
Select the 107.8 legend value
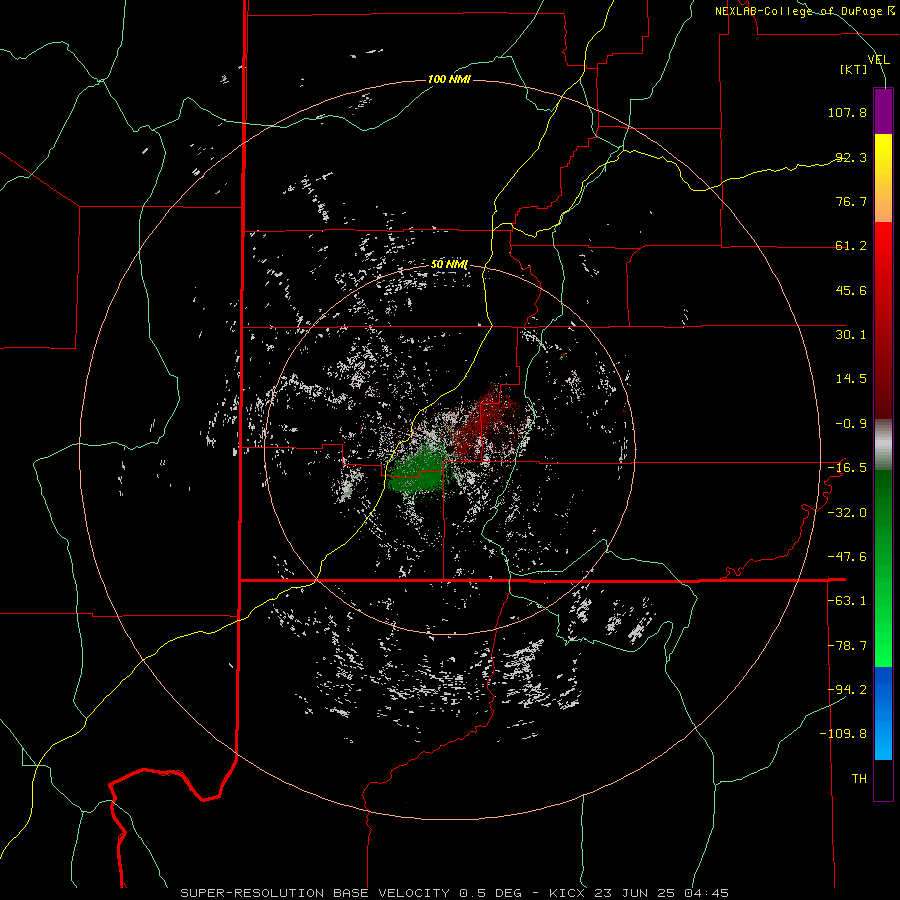[847, 112]
